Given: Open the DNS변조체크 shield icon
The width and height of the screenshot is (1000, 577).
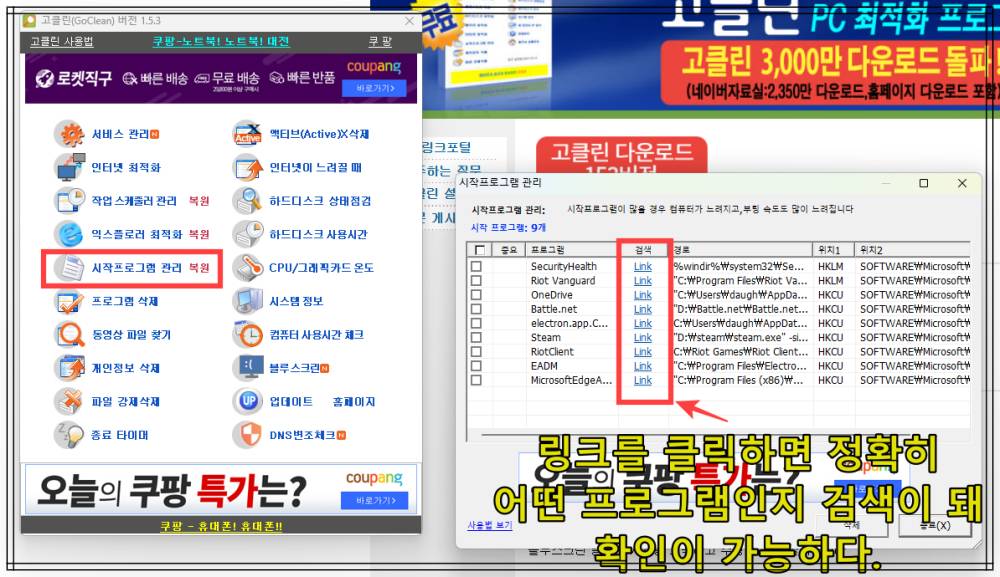Looking at the screenshot, I should click(248, 435).
